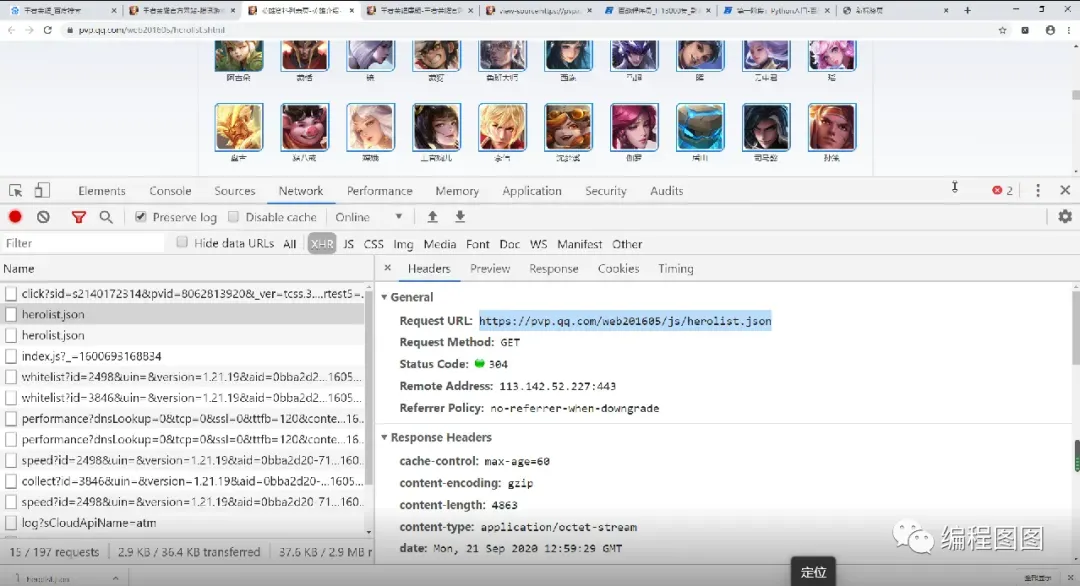Open network search with the magnifier icon
Image resolution: width=1080 pixels, height=586 pixels.
coord(106,217)
